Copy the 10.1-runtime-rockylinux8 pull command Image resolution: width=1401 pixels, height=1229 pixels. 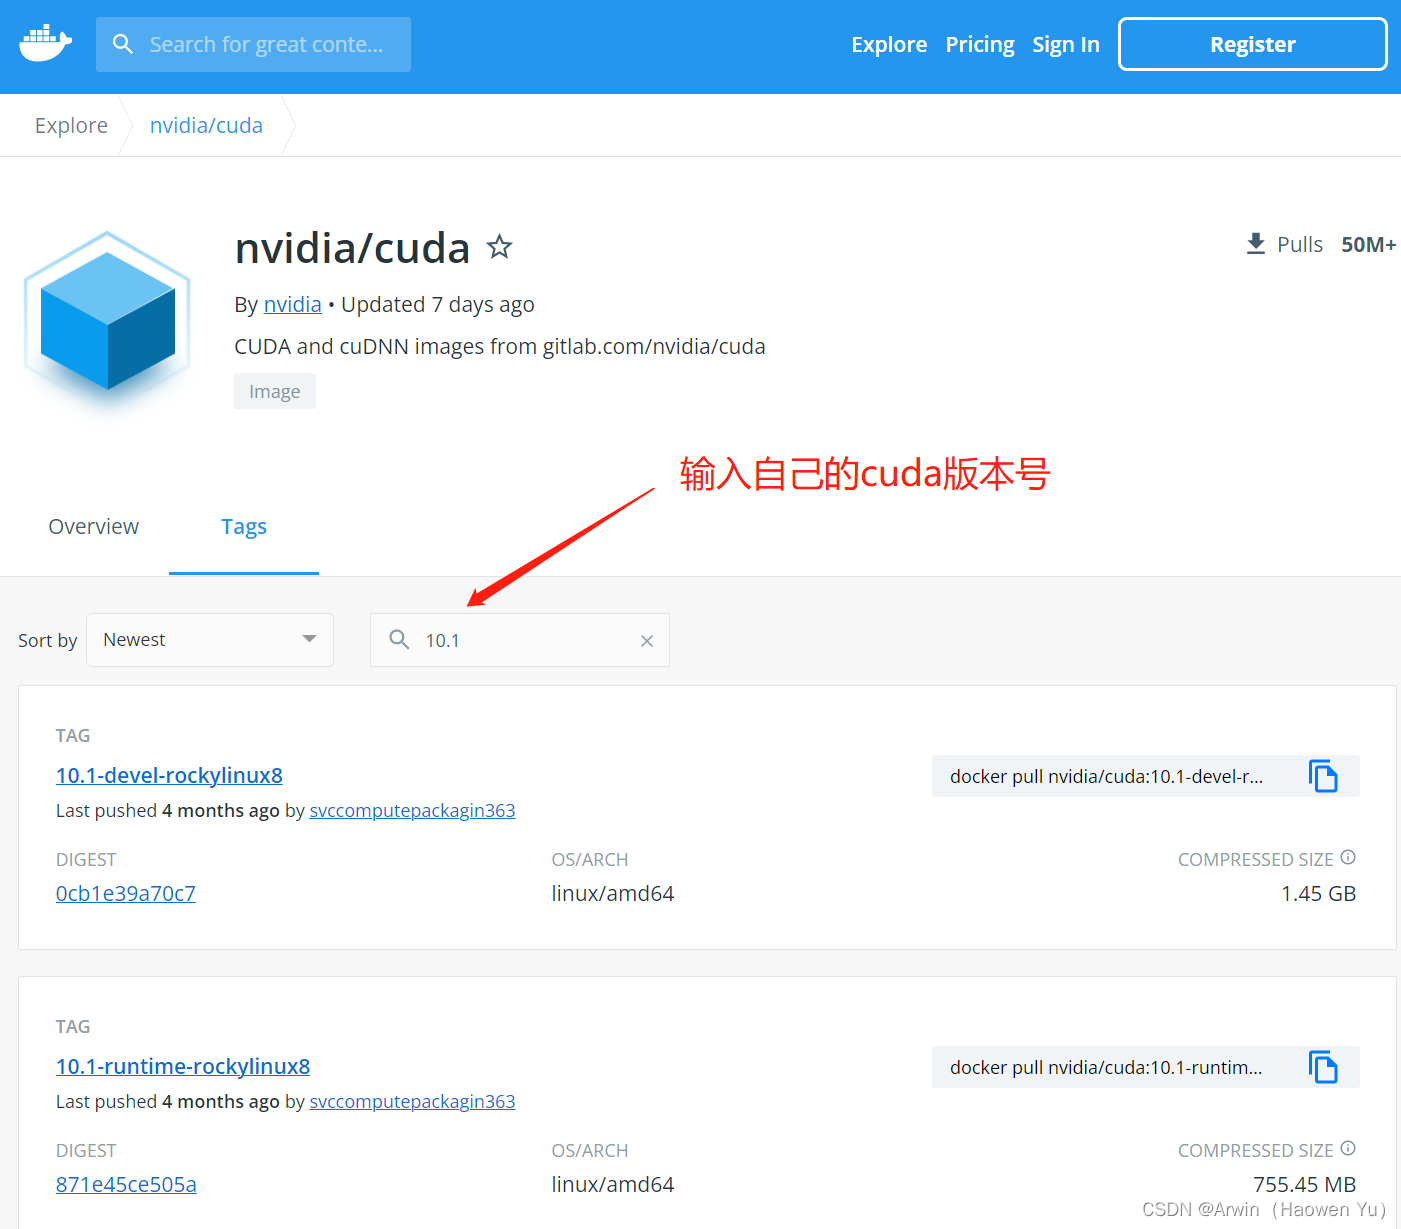click(x=1324, y=1067)
